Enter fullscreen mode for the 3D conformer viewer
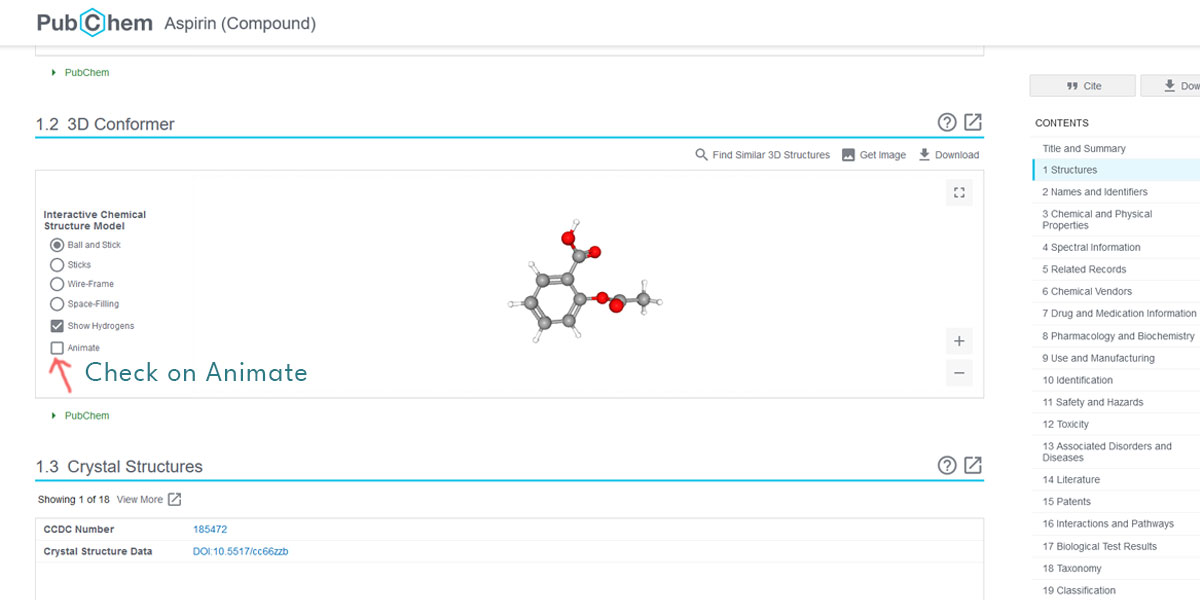Viewport: 1200px width, 600px height. 958,192
